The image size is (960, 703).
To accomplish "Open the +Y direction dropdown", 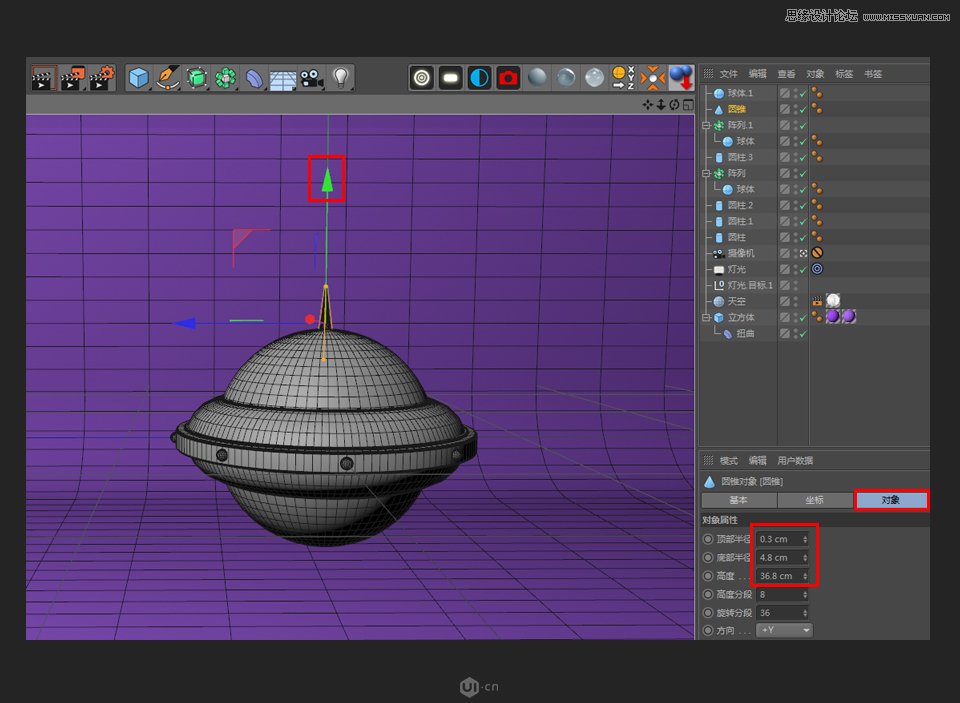I will pos(784,630).
